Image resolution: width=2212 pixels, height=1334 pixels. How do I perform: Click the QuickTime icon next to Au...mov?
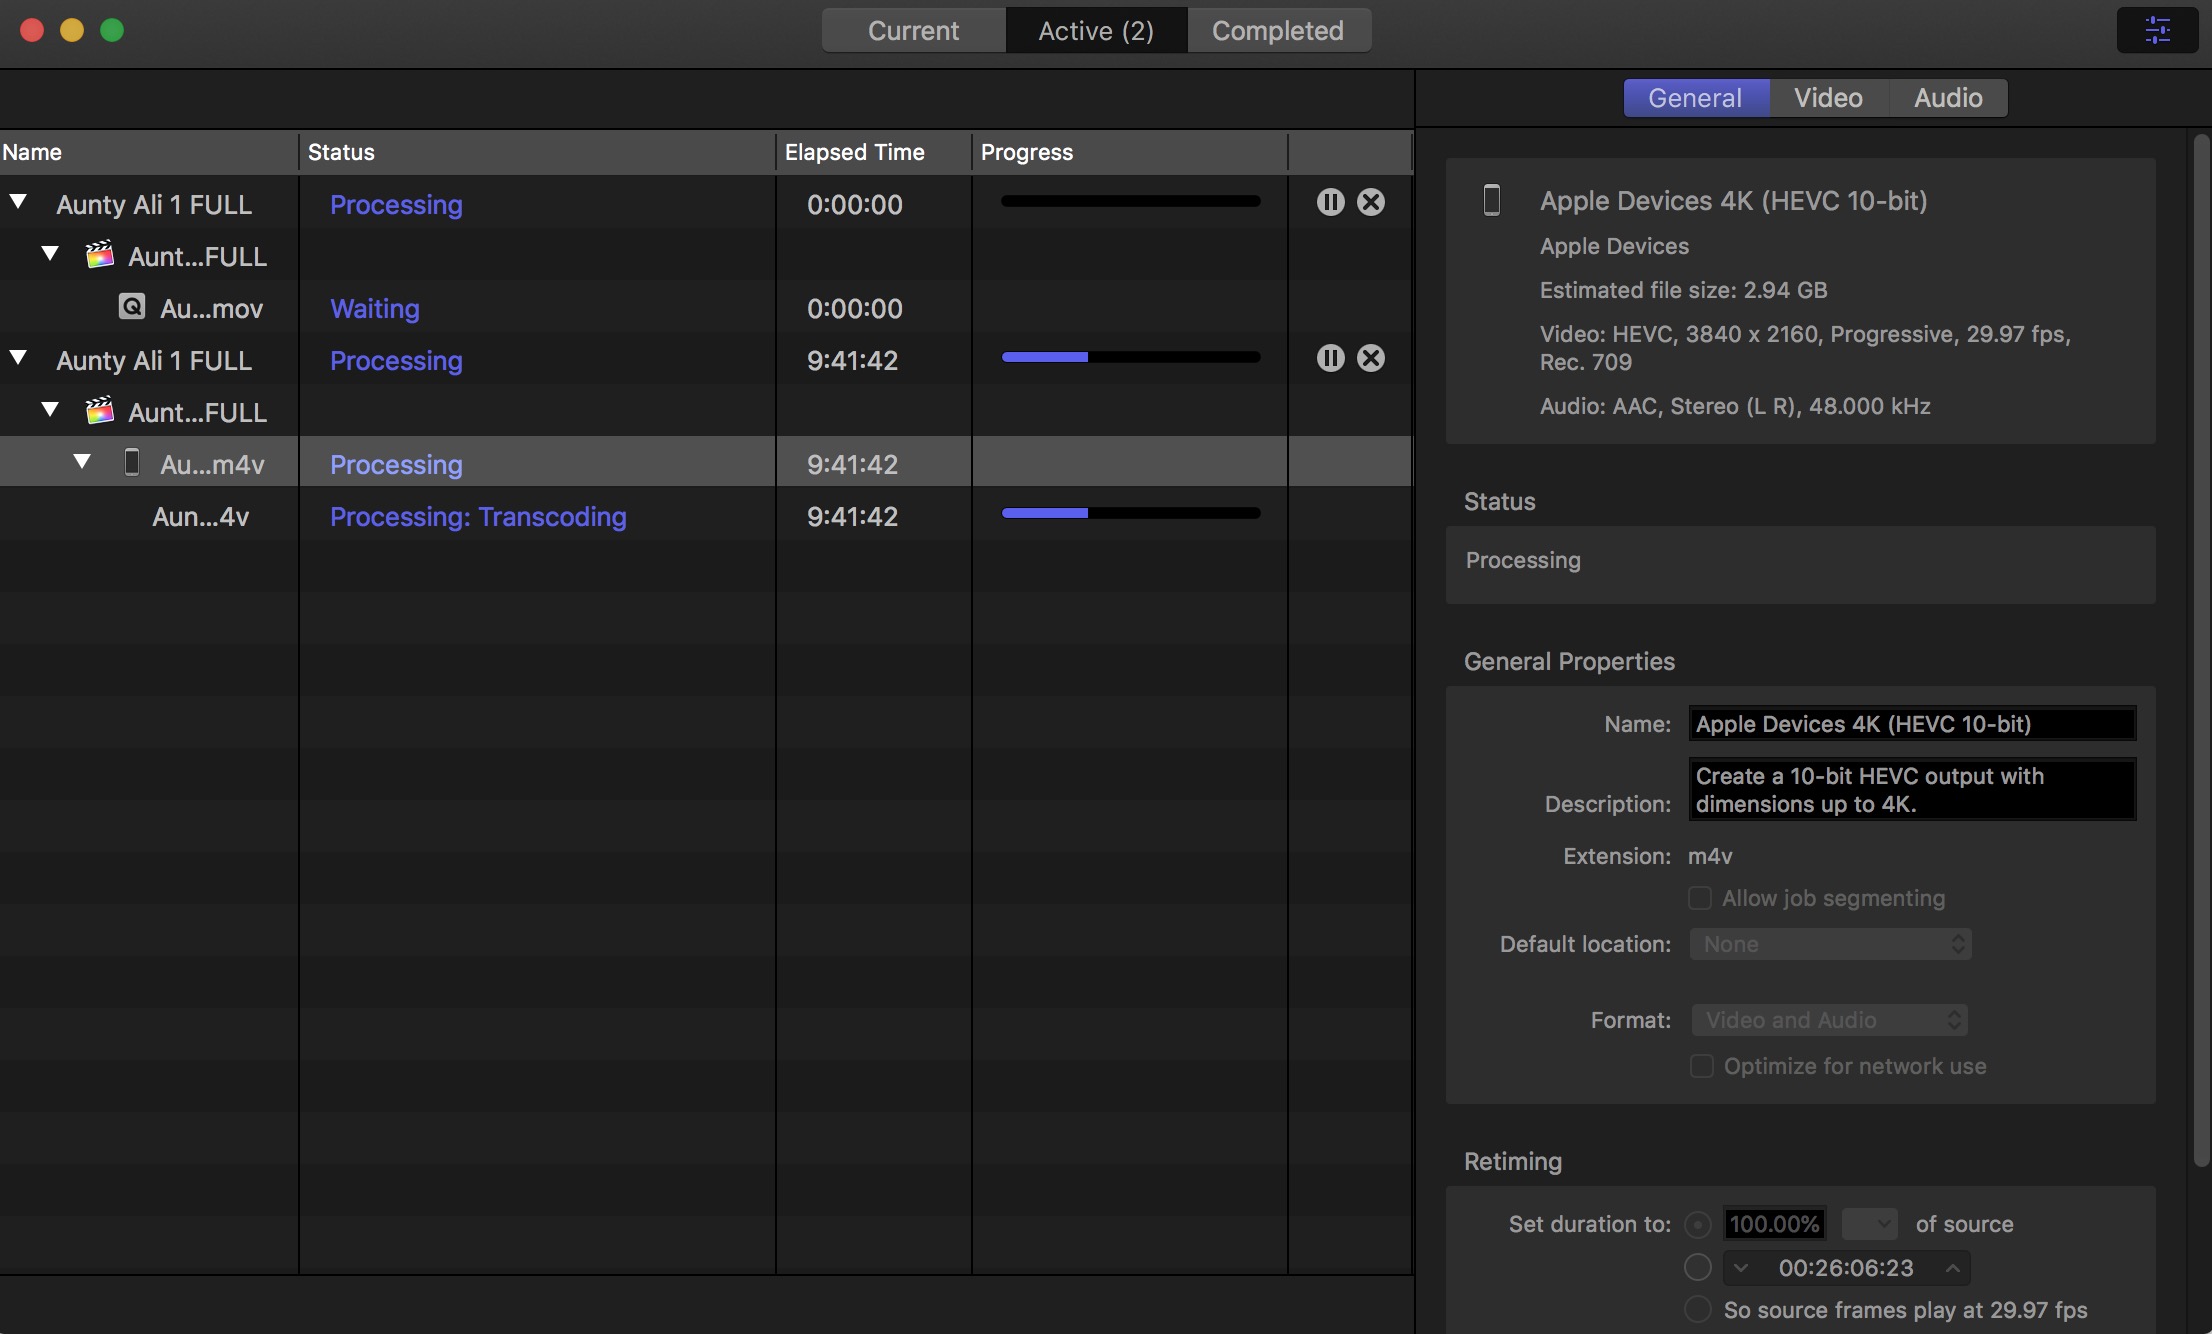[x=133, y=306]
